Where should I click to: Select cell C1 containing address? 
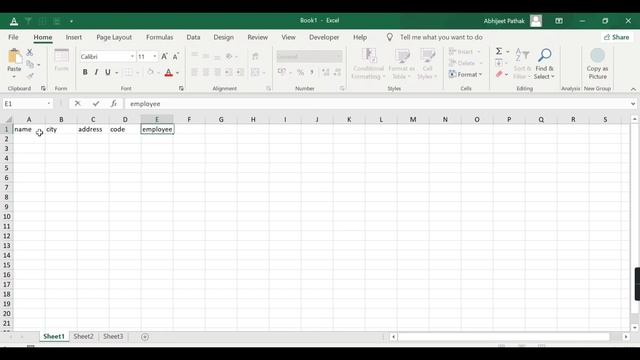(93, 129)
